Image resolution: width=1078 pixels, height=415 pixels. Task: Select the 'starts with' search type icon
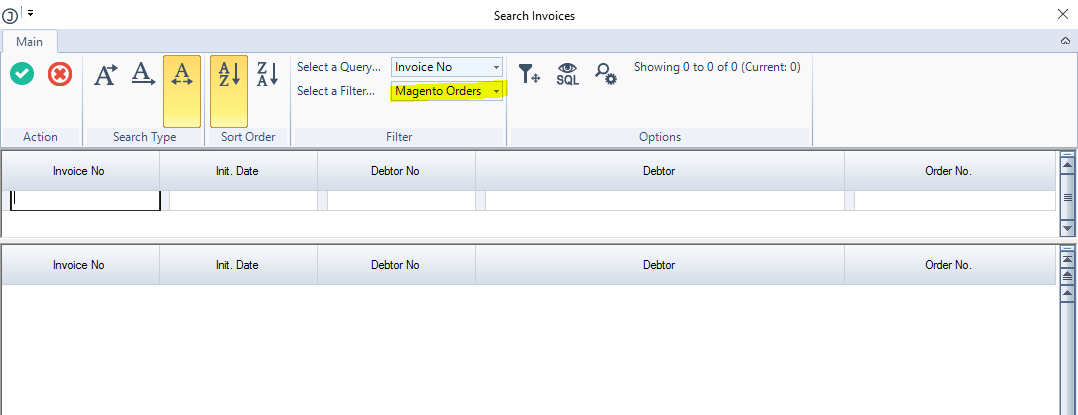pyautogui.click(x=105, y=74)
